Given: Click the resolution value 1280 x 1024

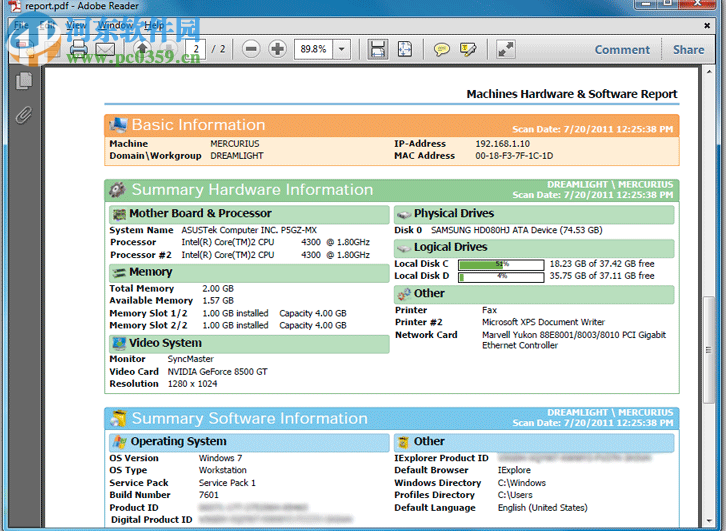Looking at the screenshot, I should click(x=192, y=384).
